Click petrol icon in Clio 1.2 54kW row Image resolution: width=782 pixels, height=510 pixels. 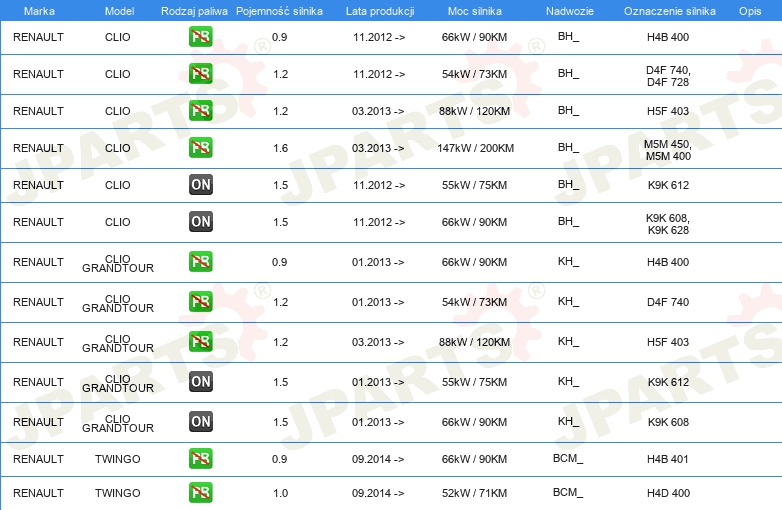200,73
